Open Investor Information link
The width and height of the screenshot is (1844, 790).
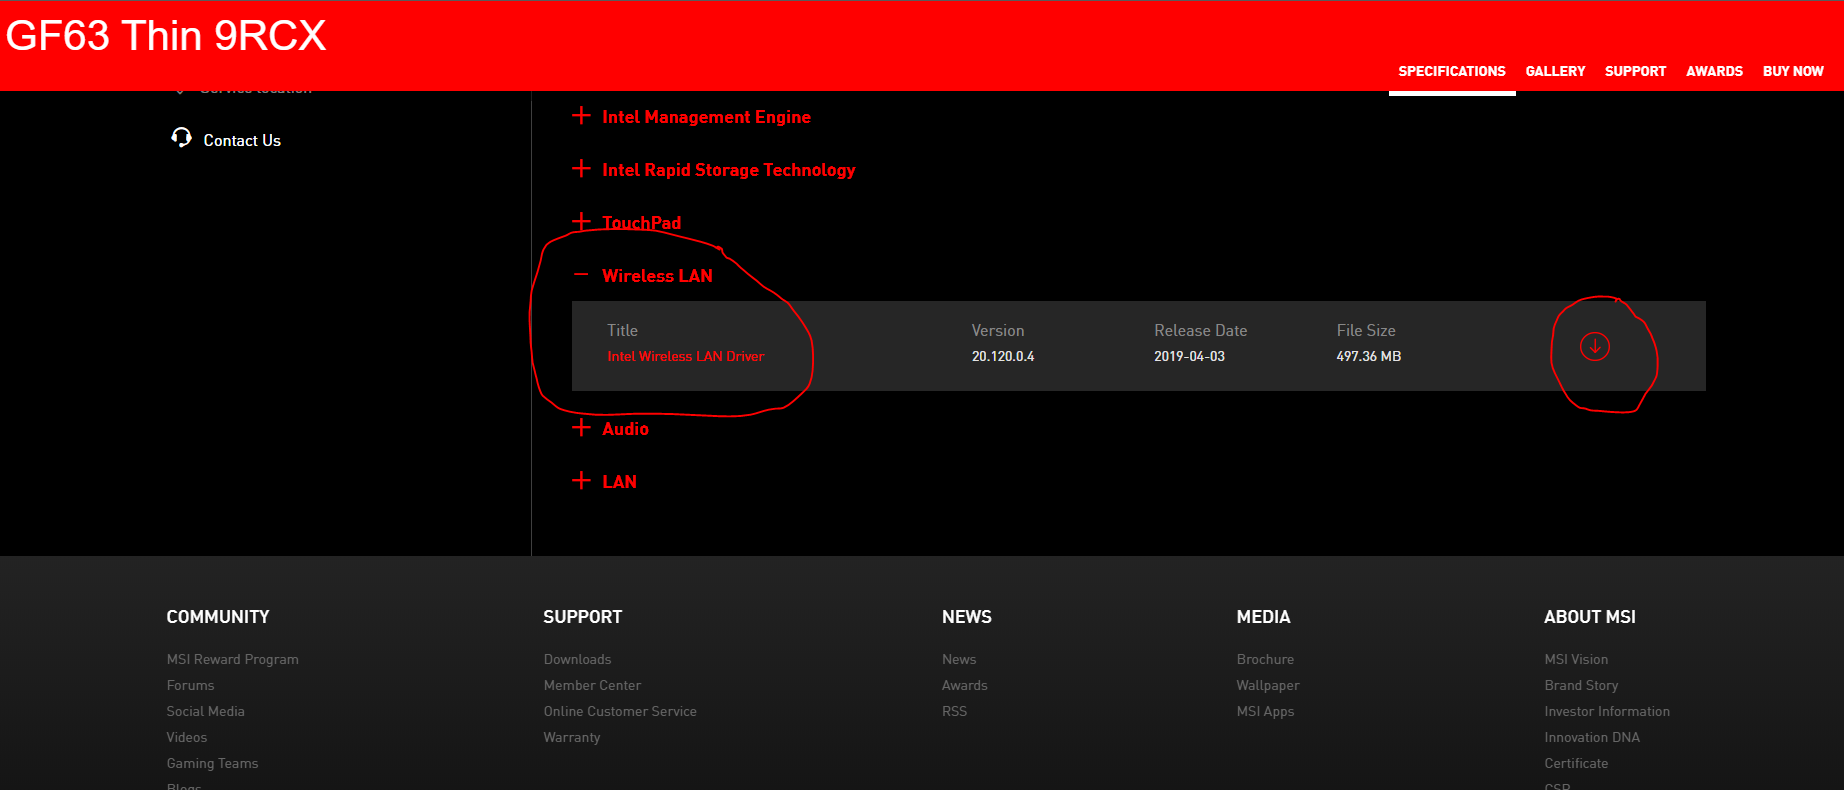[x=1607, y=711]
